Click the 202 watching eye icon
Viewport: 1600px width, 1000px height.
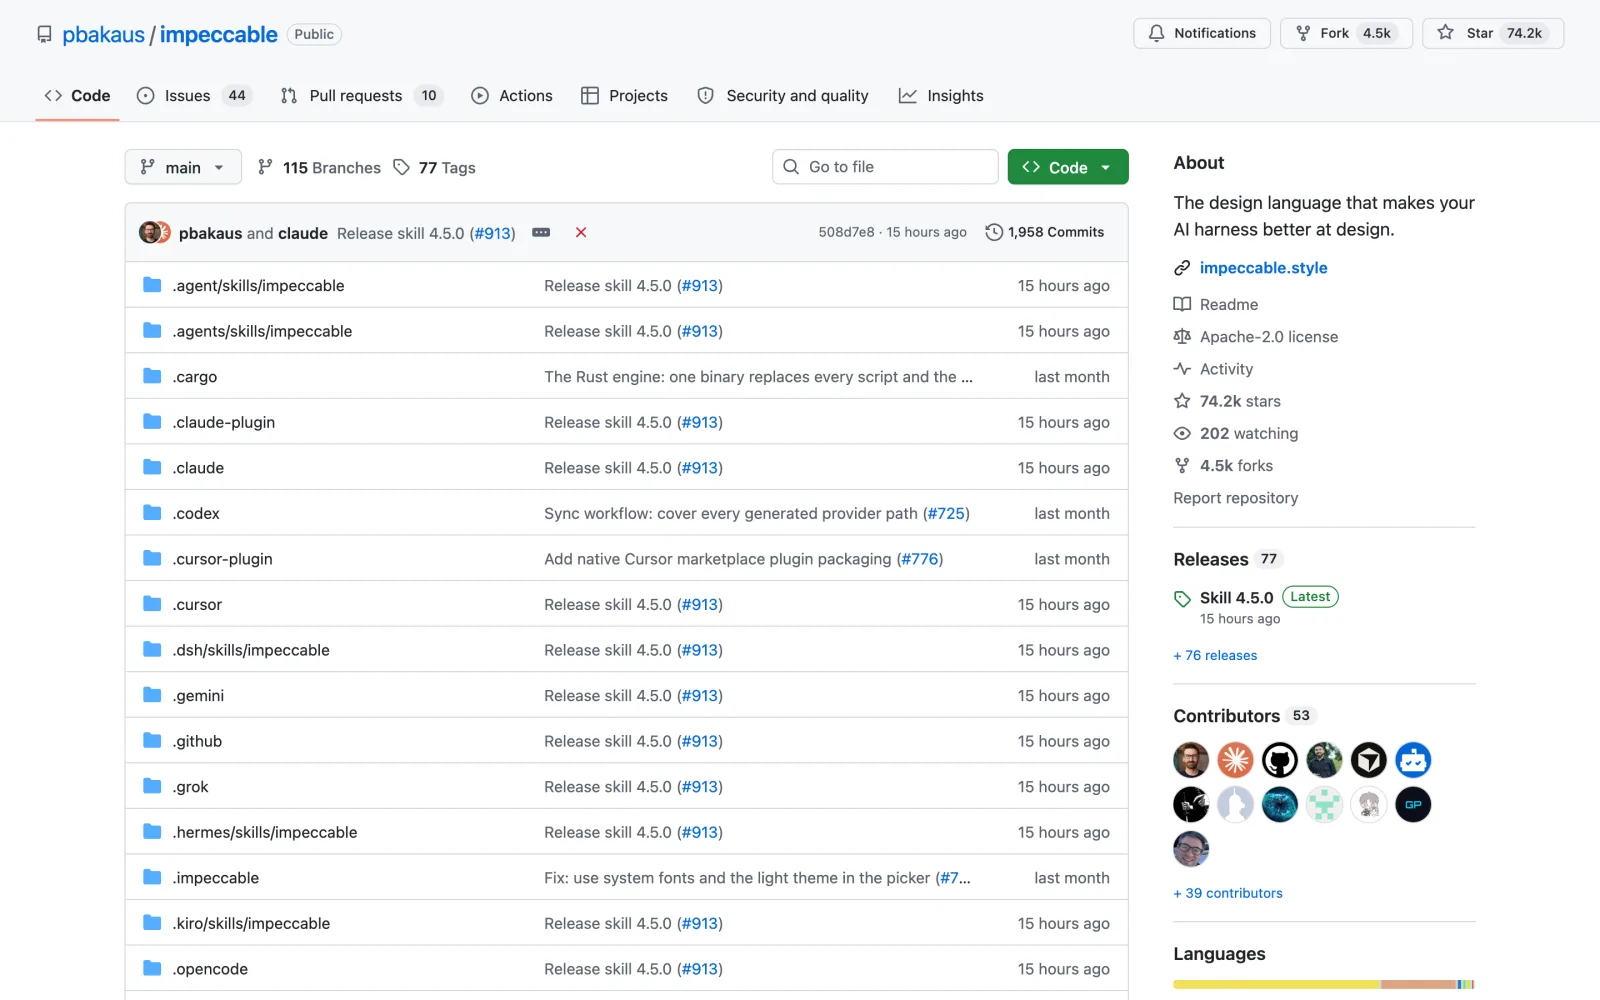1182,433
